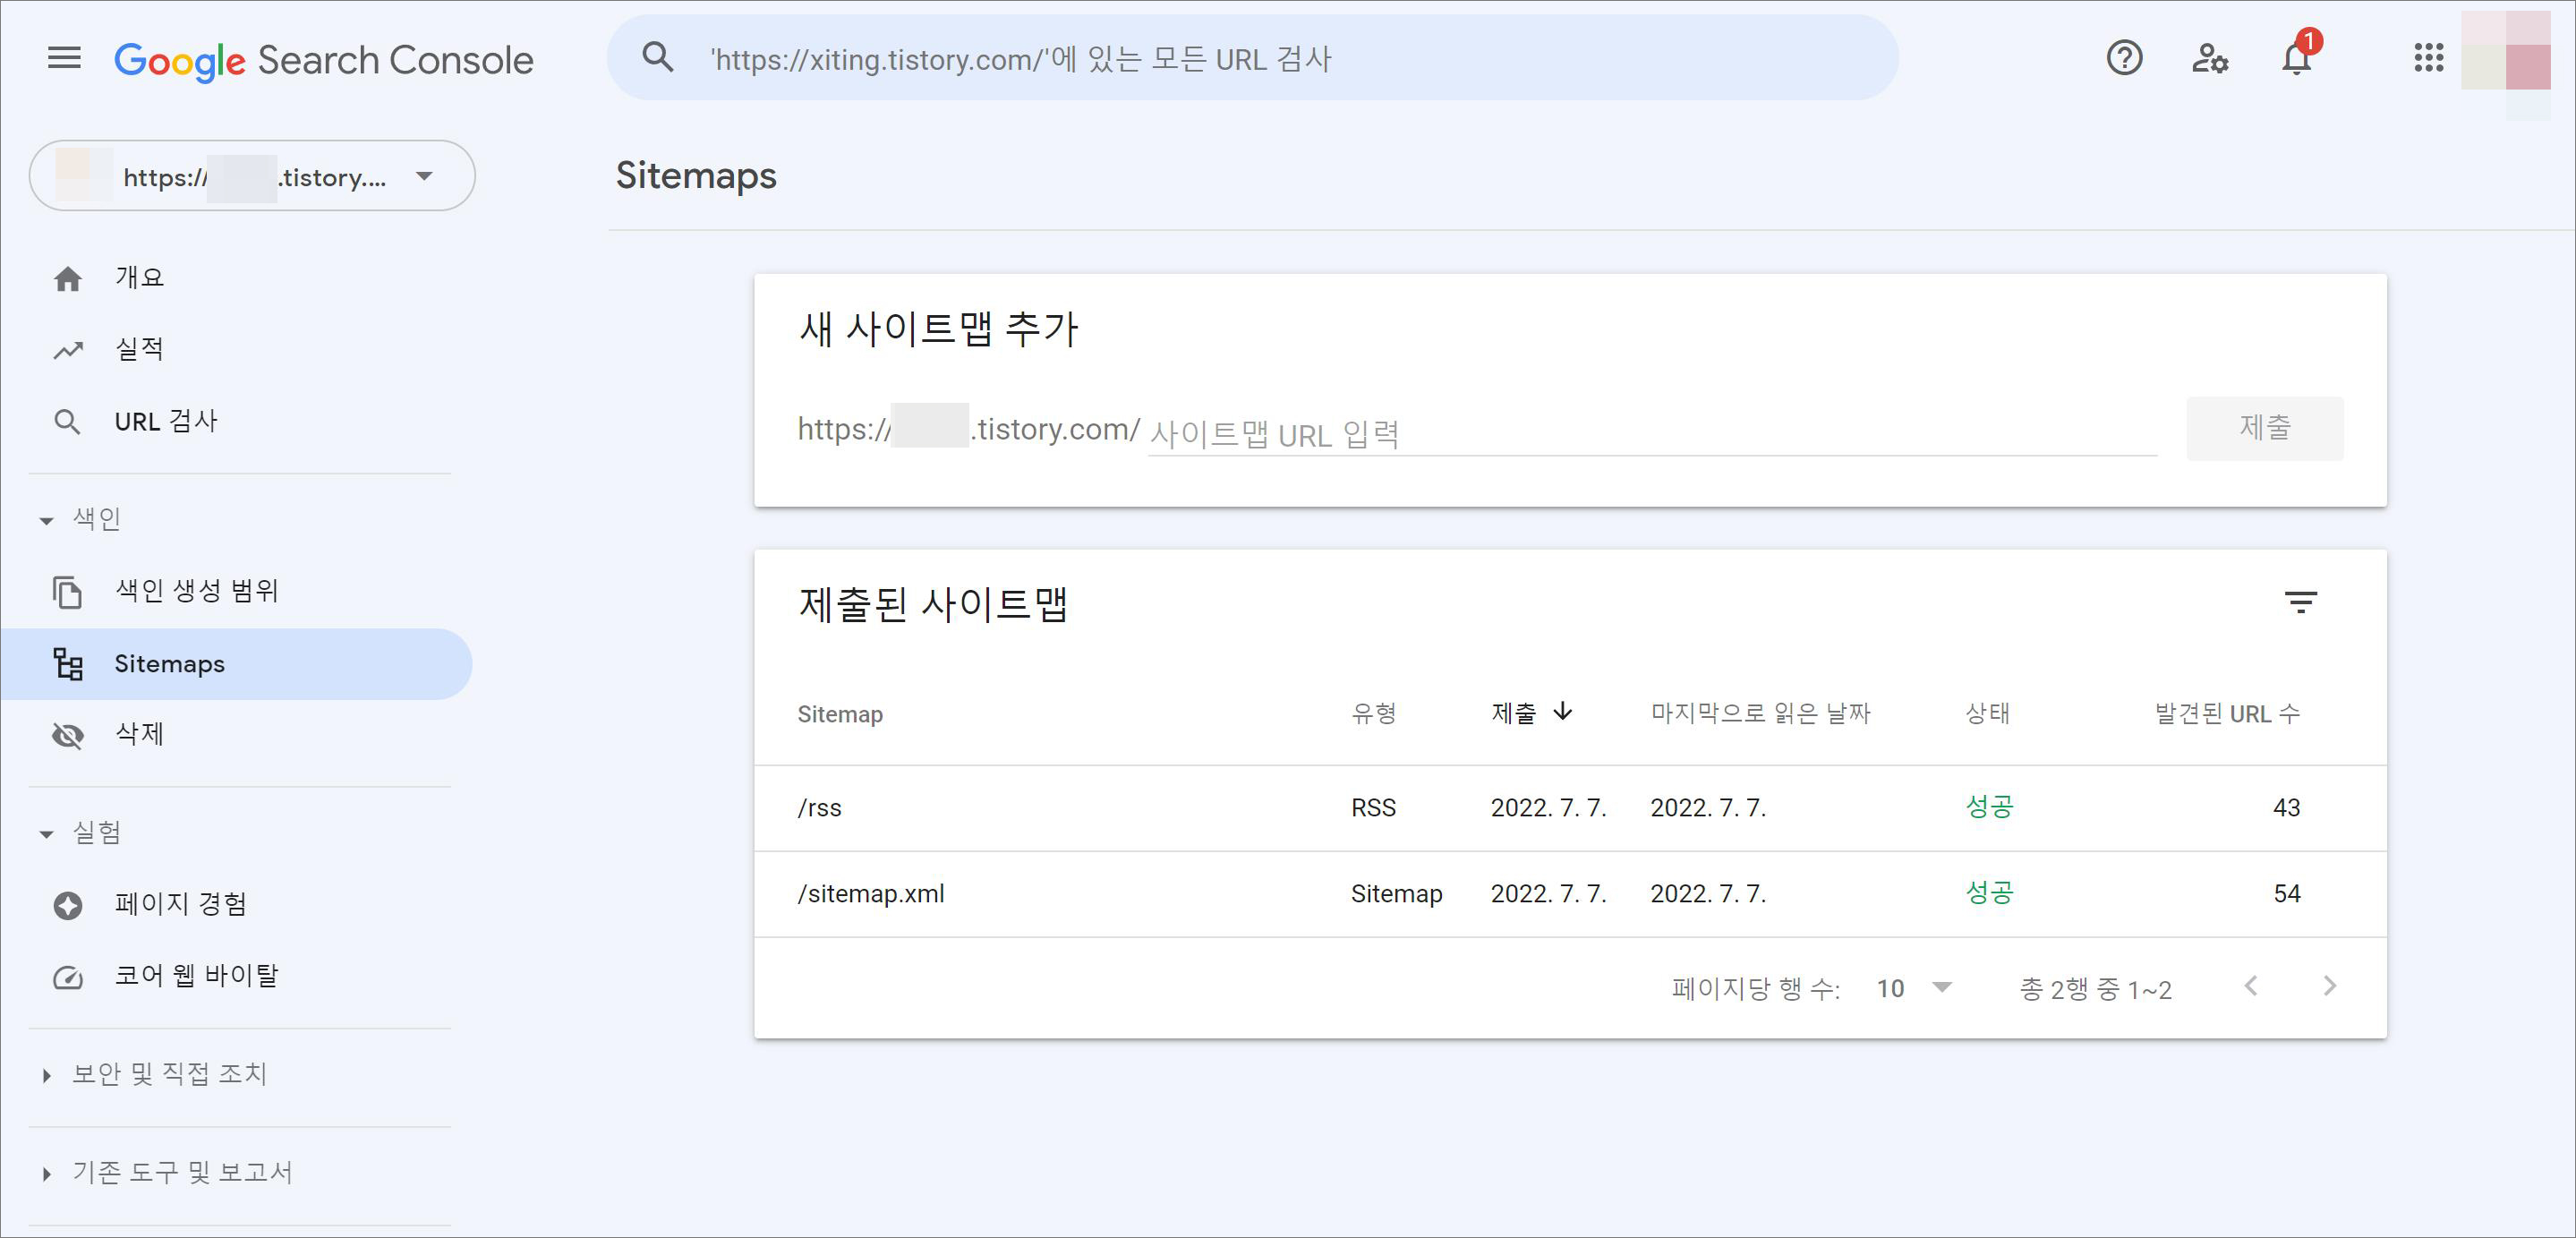2576x1238 pixels.
Task: Open 개요 overview page
Action: click(138, 277)
